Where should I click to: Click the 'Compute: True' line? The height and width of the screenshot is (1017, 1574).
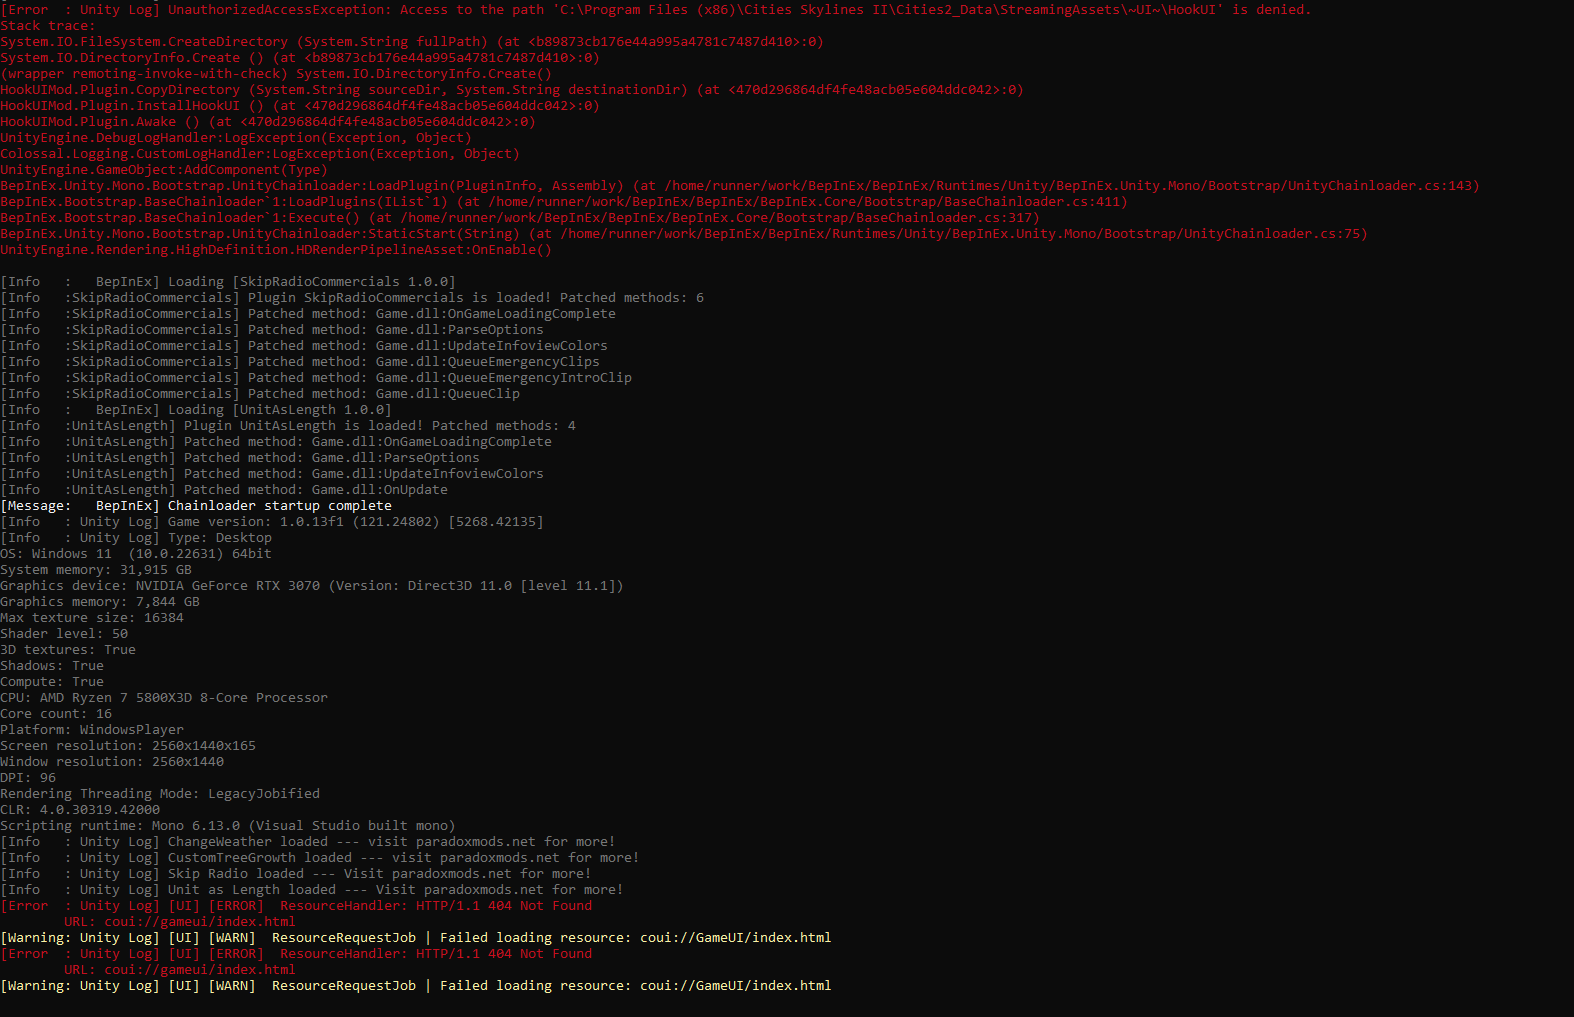pos(52,682)
